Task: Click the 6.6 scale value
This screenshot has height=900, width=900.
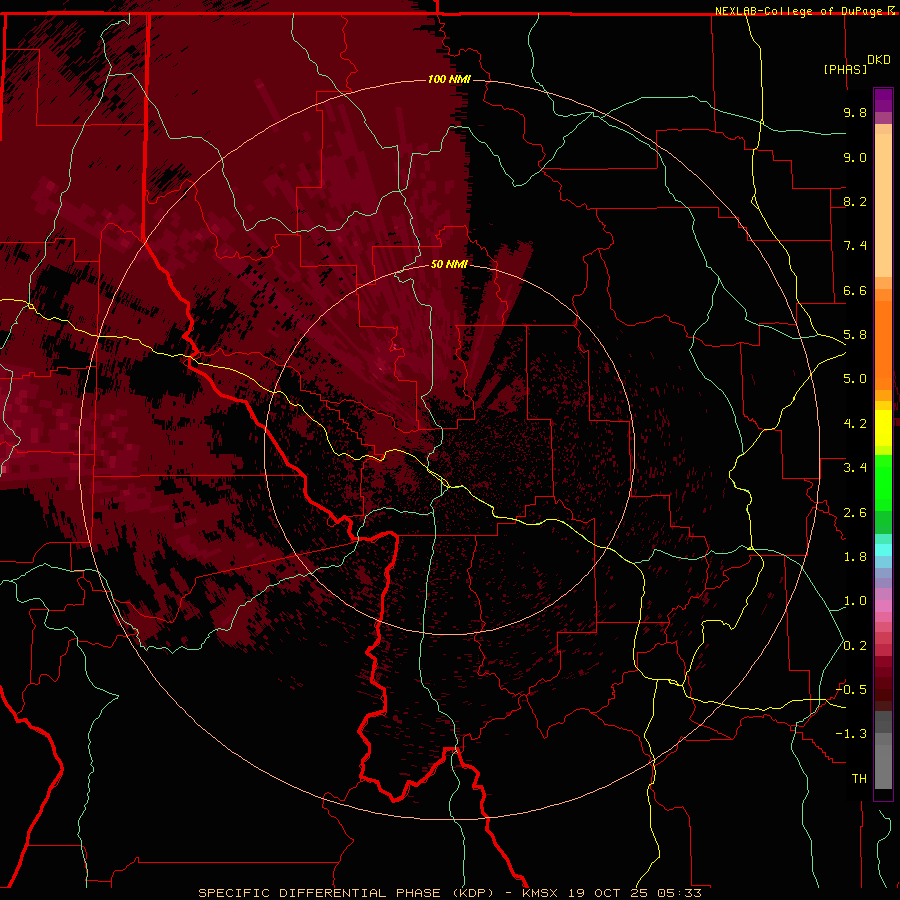Action: (x=855, y=290)
